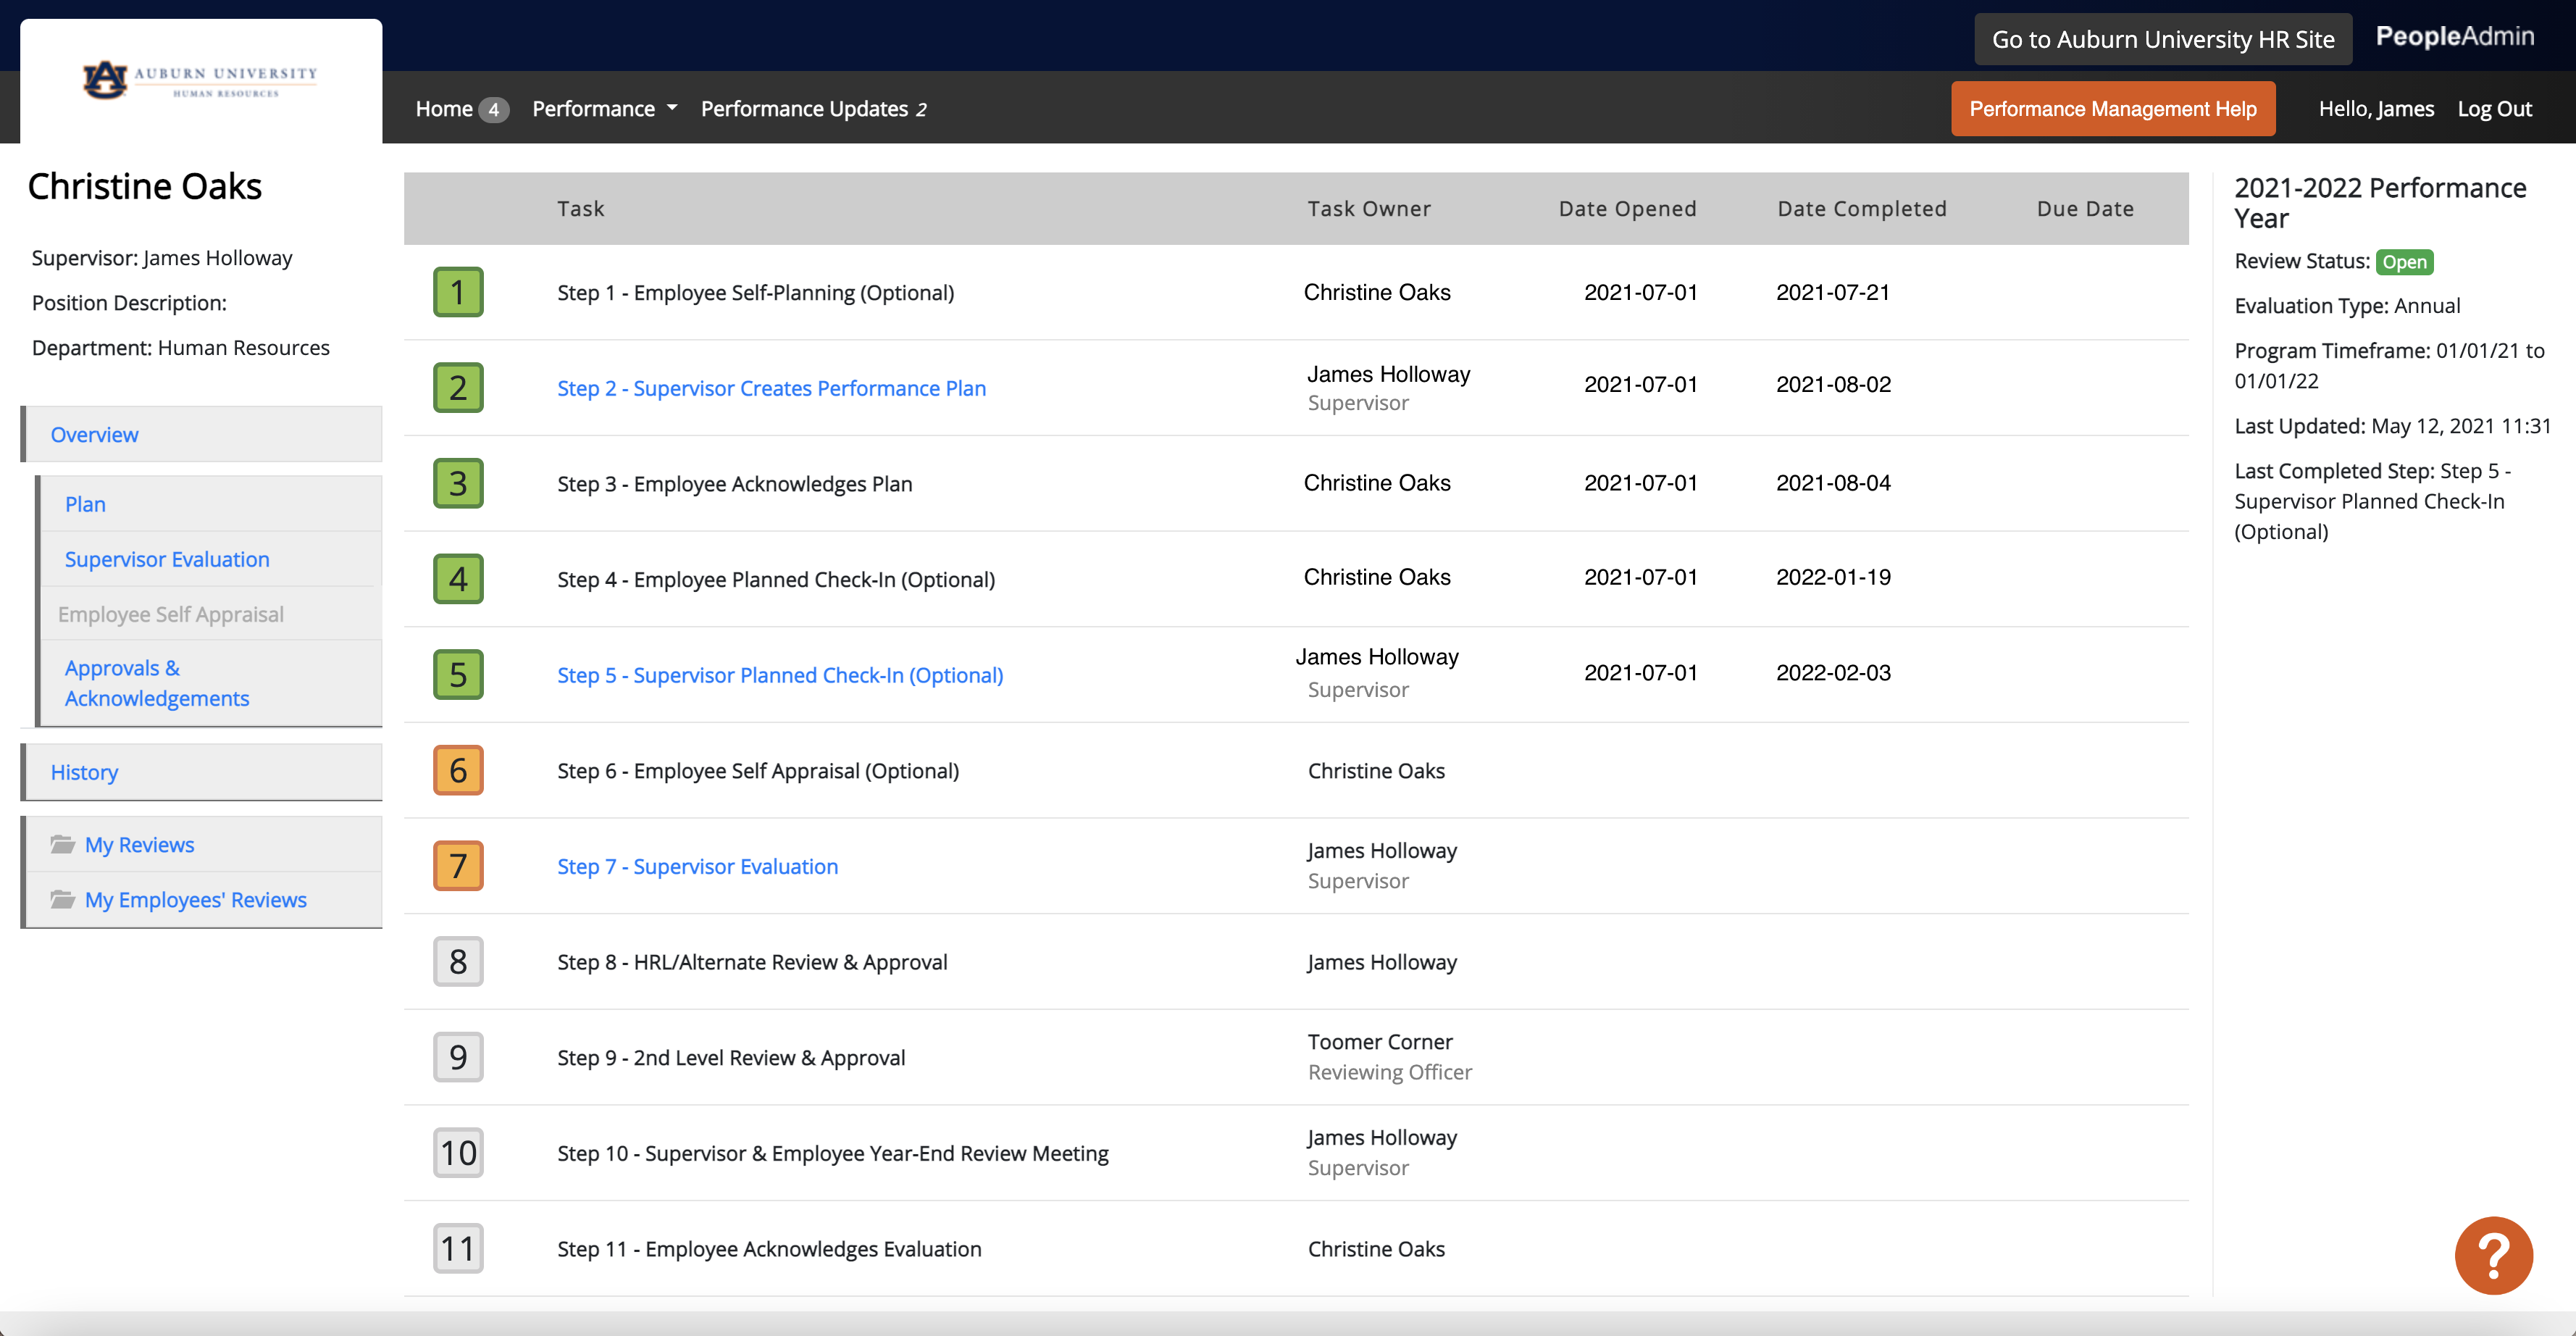Click the 2022-02-03 completed date
This screenshot has width=2576, height=1336.
point(1833,672)
